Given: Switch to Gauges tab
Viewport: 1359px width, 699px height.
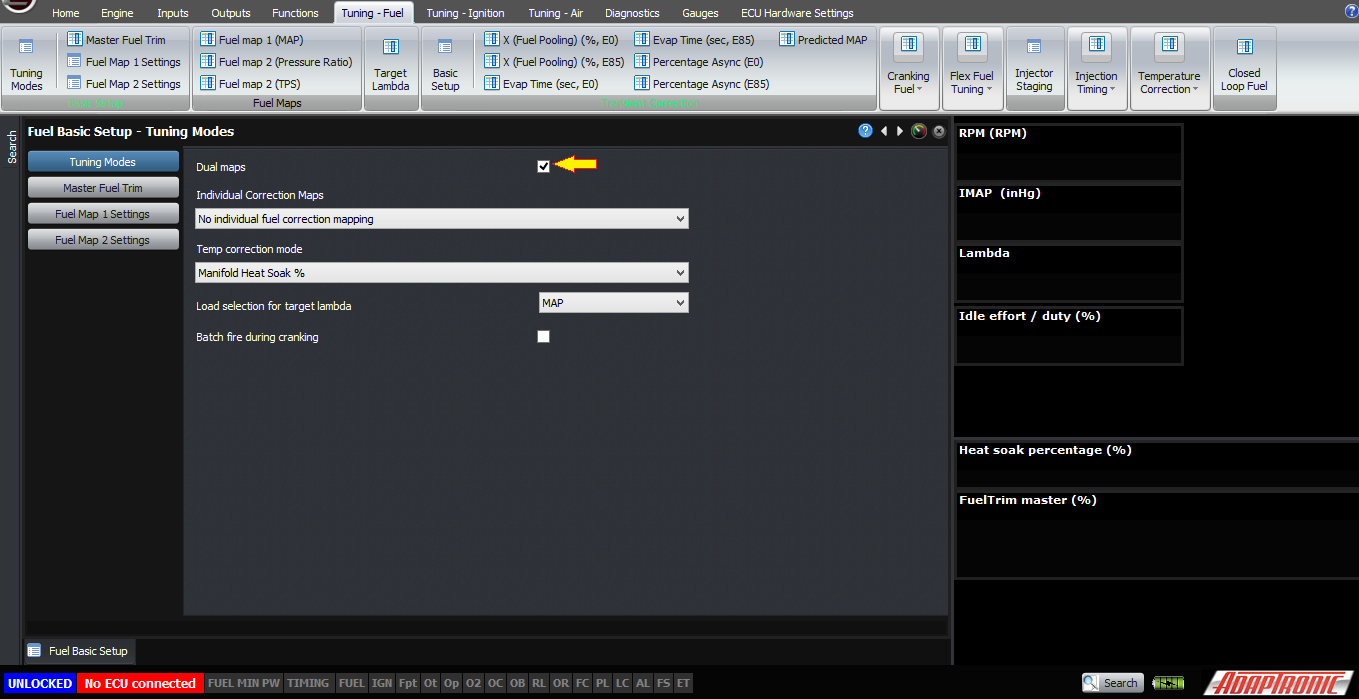Looking at the screenshot, I should click(700, 13).
